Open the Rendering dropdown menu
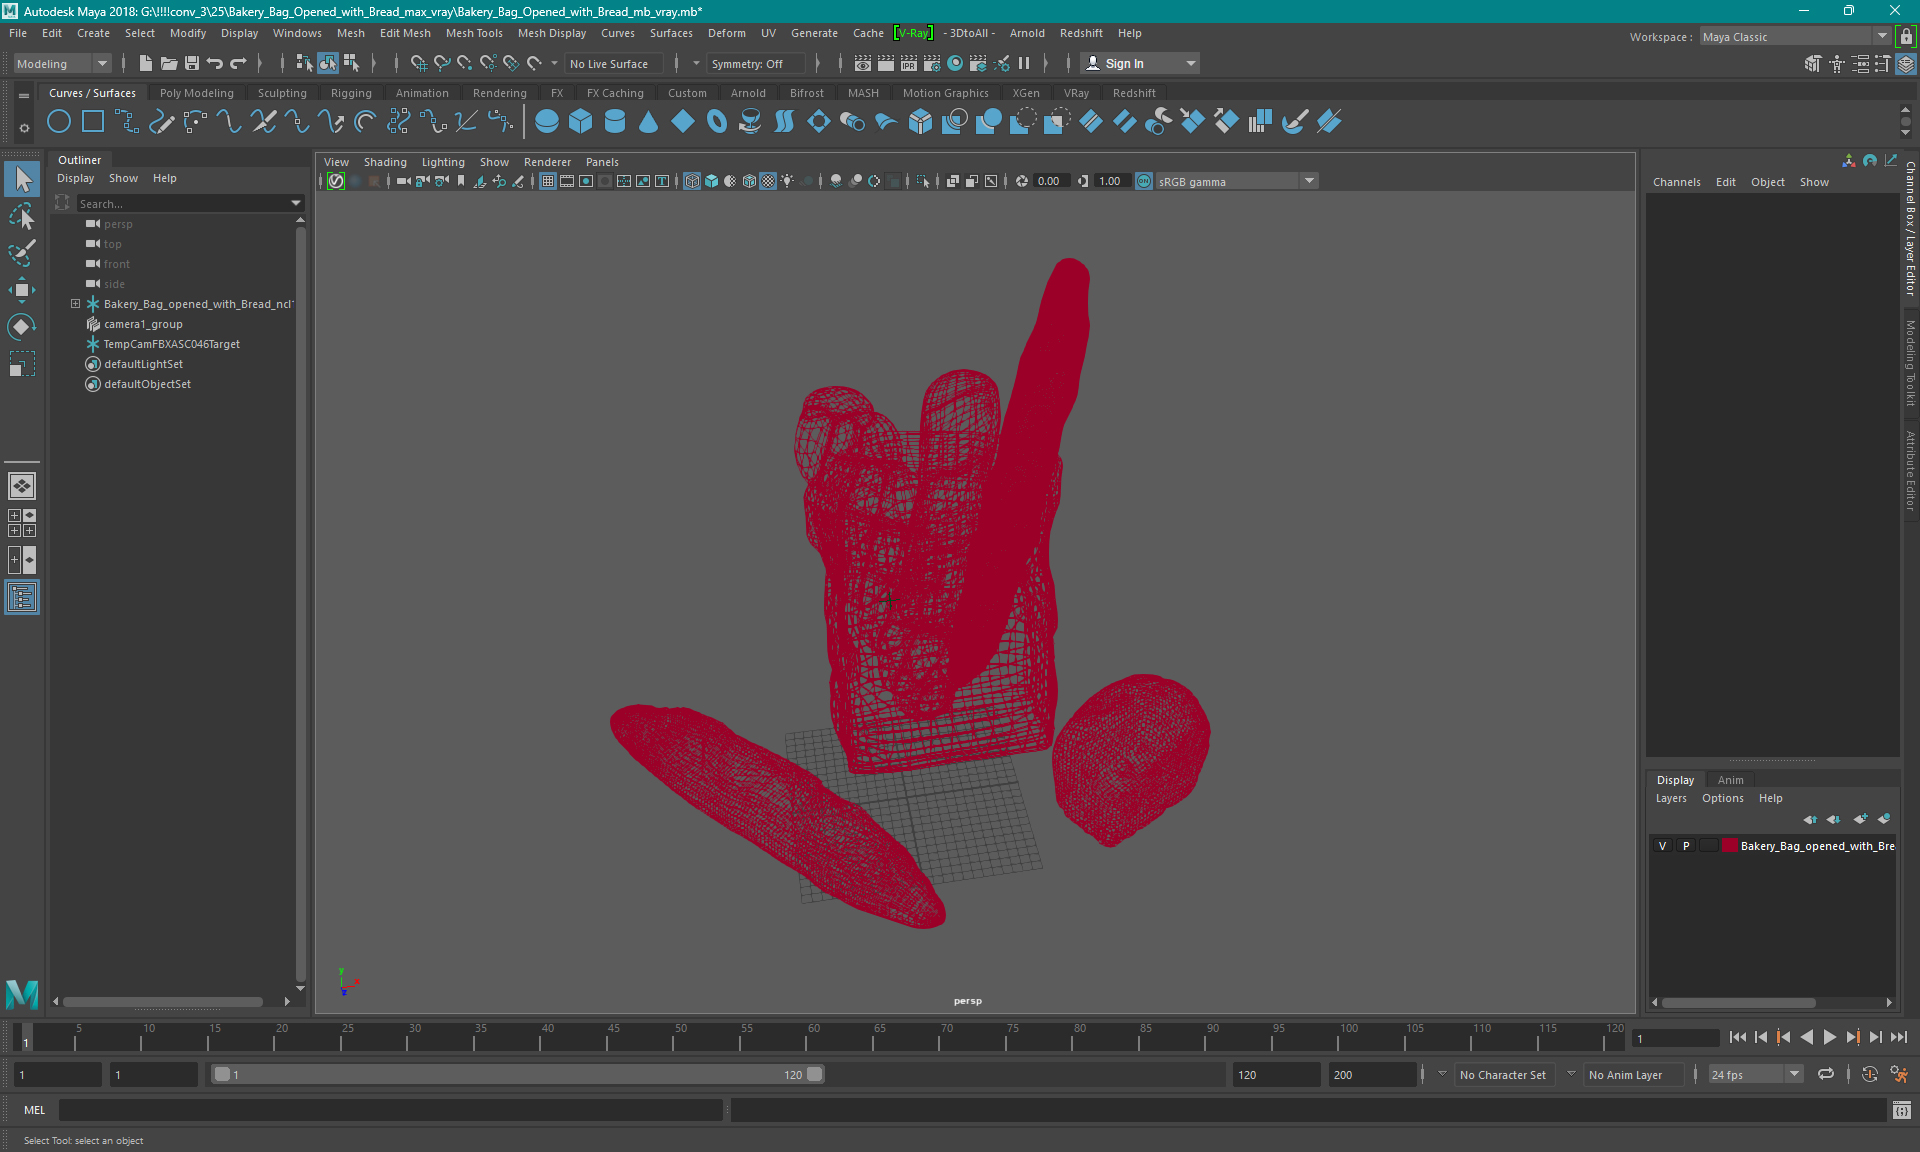Image resolution: width=1920 pixels, height=1152 pixels. [496, 92]
